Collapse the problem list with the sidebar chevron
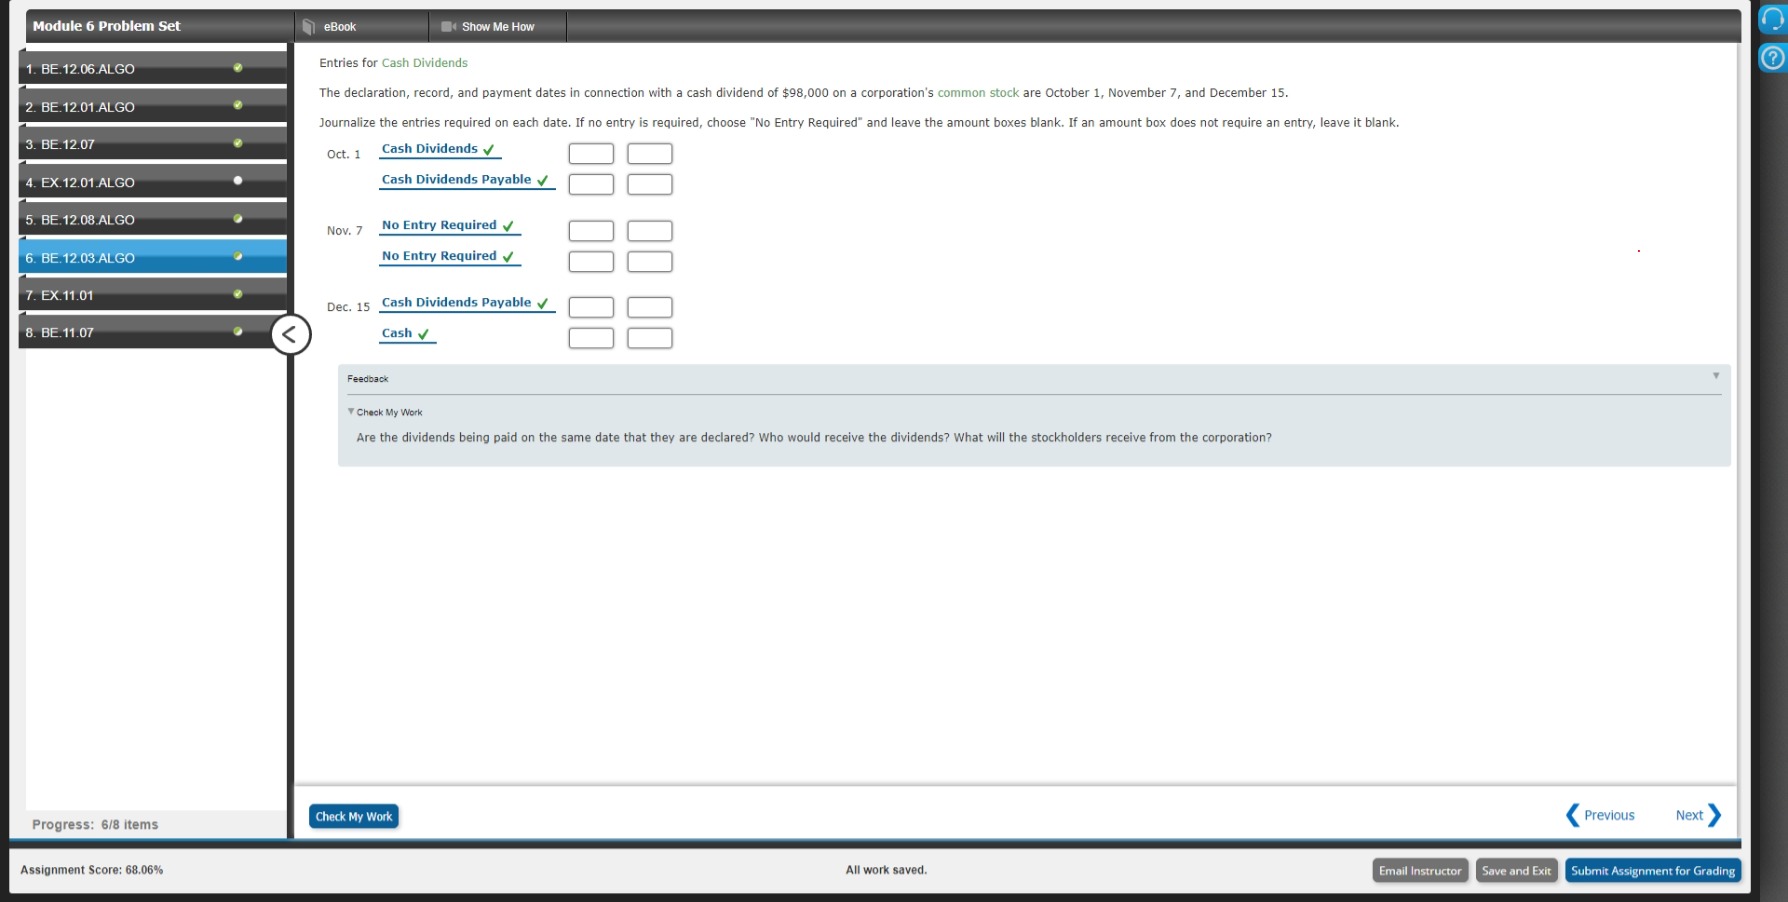The height and width of the screenshot is (902, 1788). pyautogui.click(x=289, y=334)
